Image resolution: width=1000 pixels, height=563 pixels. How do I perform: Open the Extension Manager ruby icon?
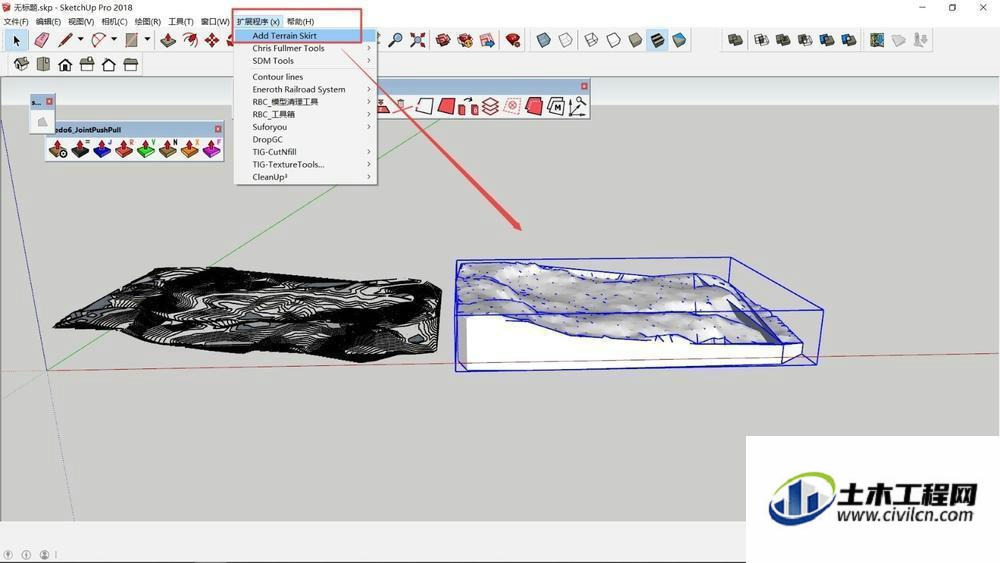click(513, 40)
